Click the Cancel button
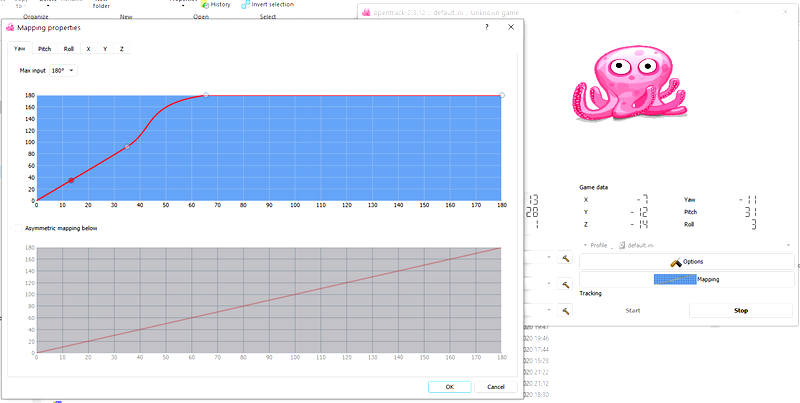This screenshot has width=800, height=403. pyautogui.click(x=496, y=387)
